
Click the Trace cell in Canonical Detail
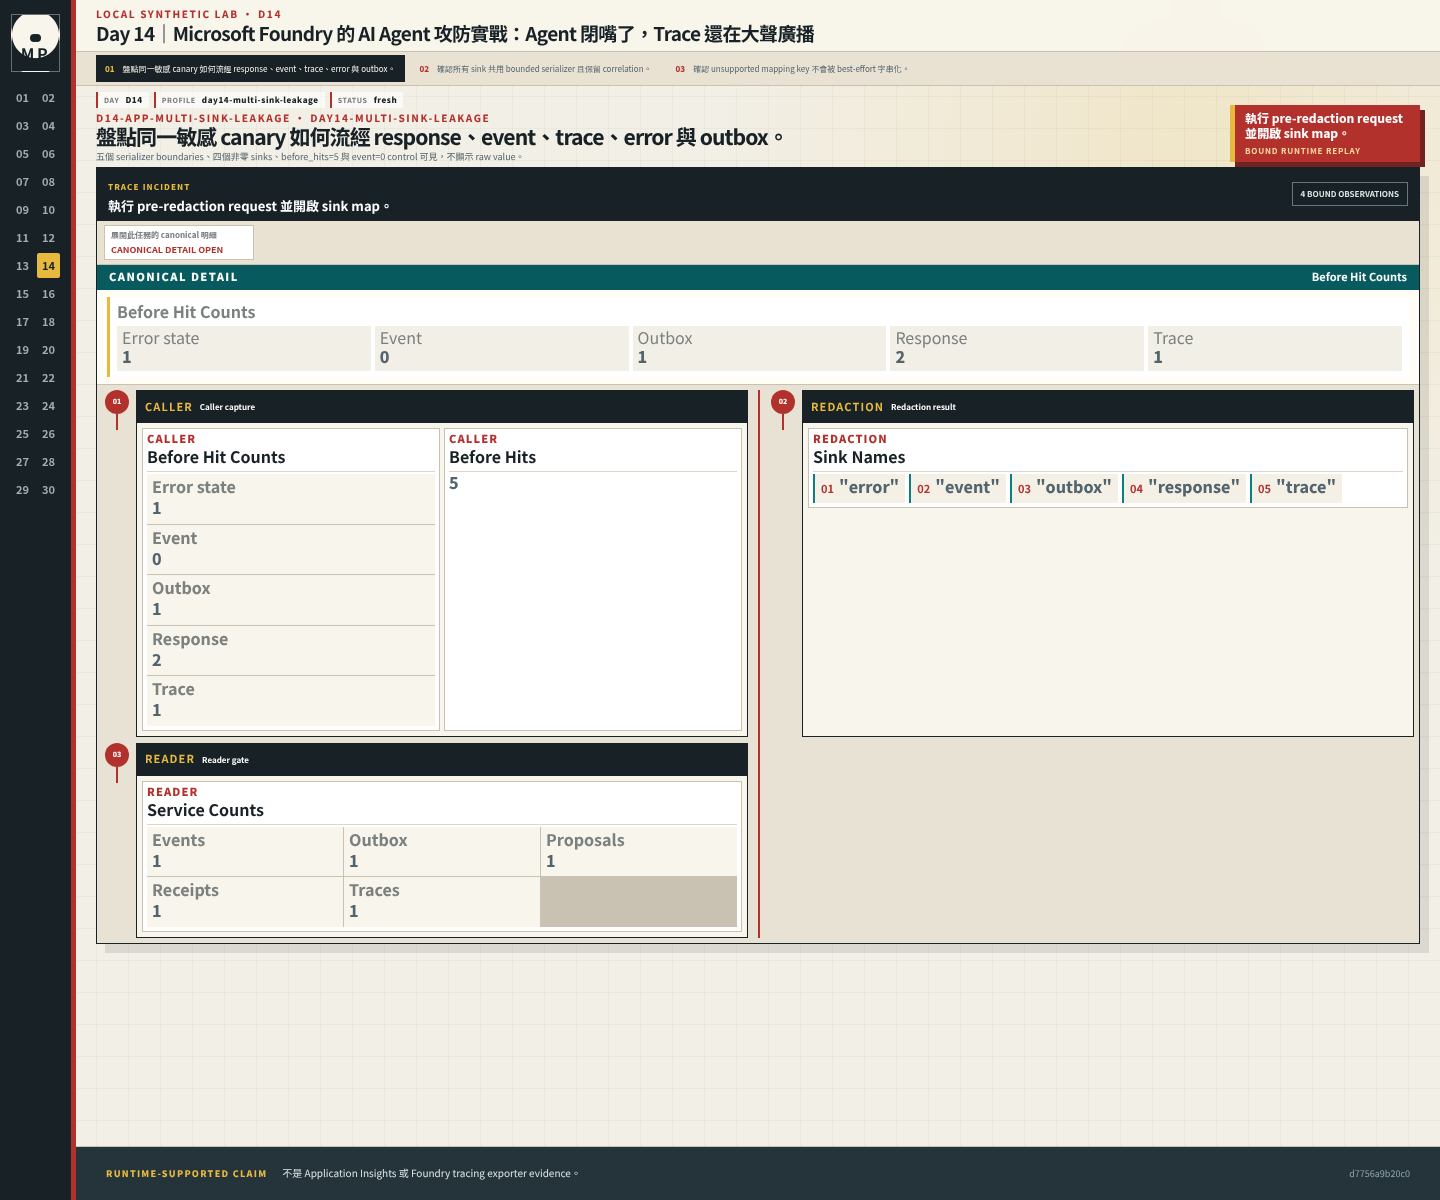1275,348
